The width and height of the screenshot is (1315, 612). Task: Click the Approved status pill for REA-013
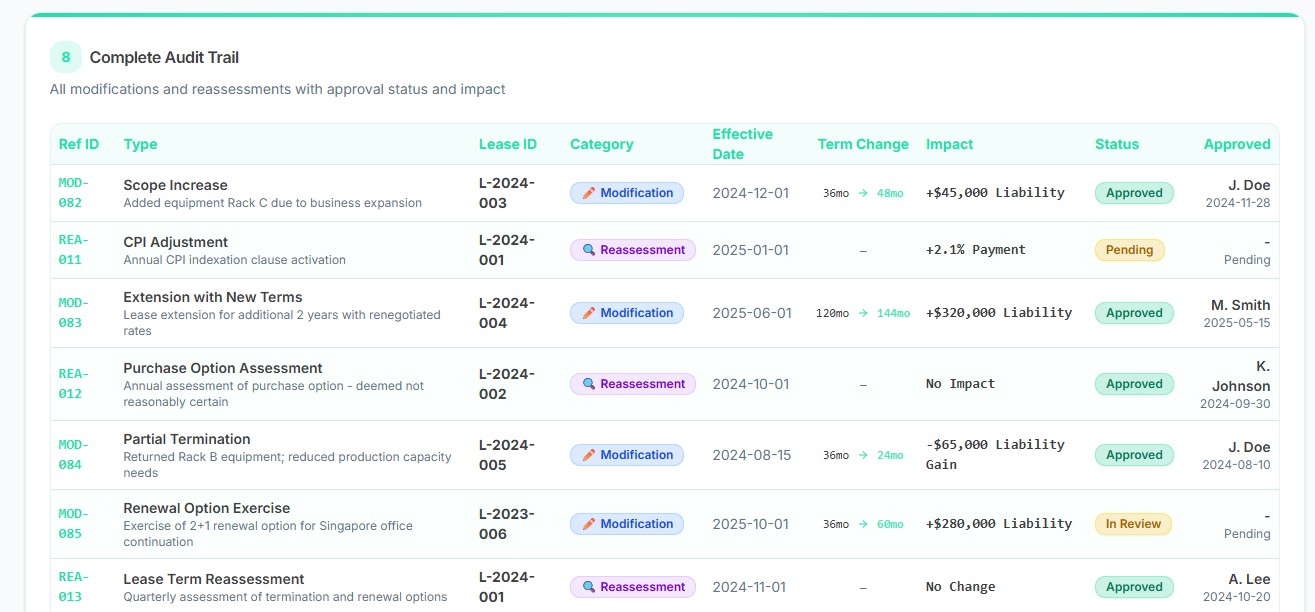[x=1134, y=587]
